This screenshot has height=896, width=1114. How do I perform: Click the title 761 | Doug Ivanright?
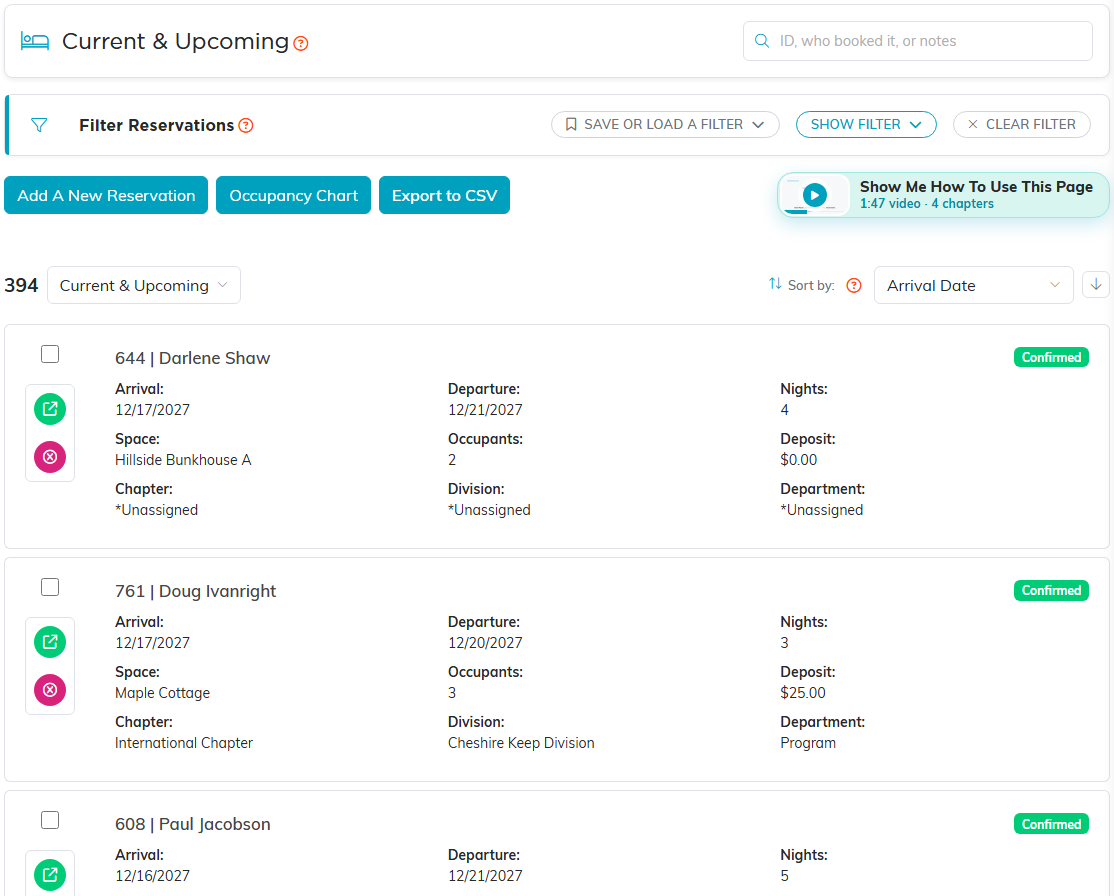pyautogui.click(x=195, y=591)
